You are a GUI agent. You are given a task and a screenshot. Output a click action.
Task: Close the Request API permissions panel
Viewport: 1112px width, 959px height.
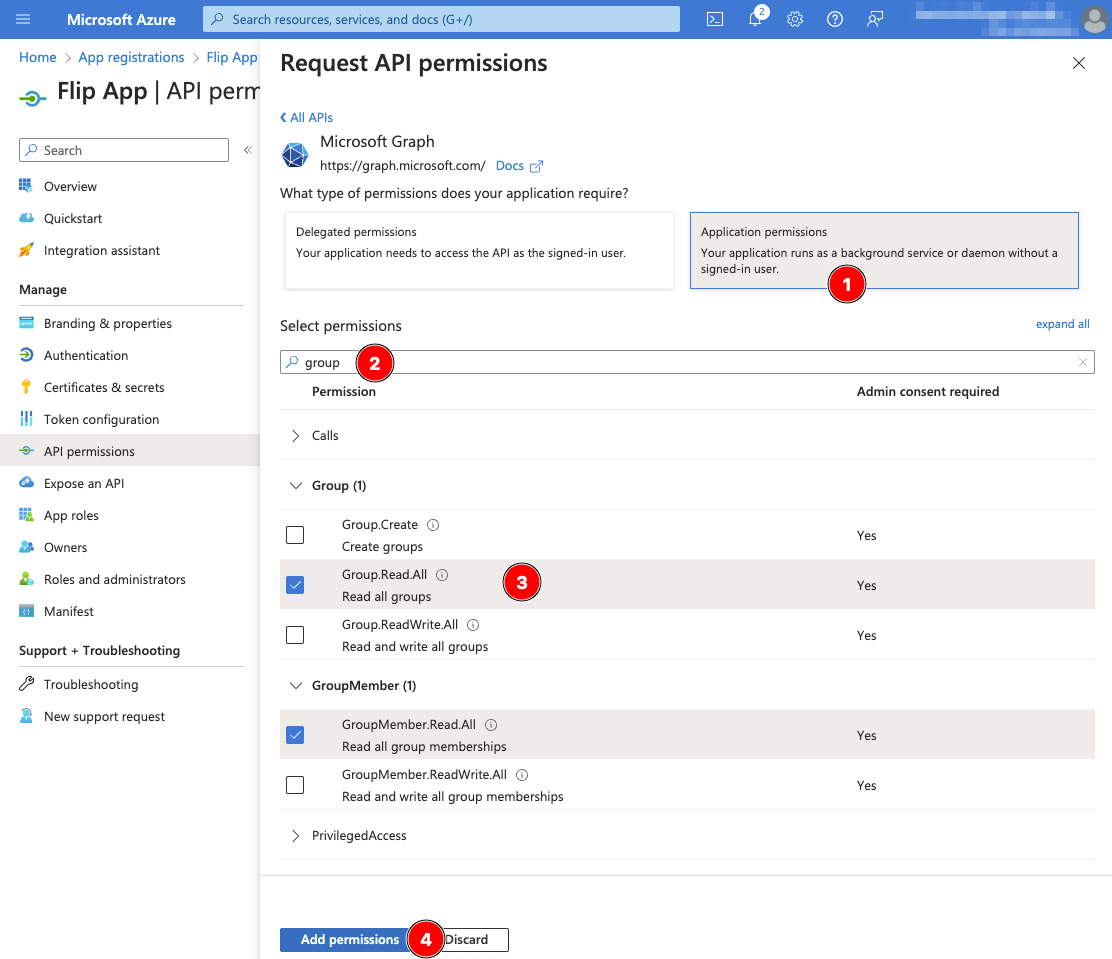point(1079,63)
